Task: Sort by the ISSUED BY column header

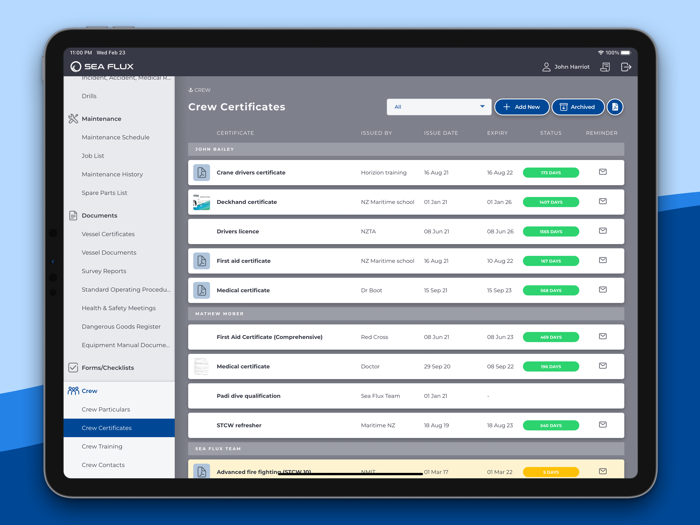Action: click(376, 133)
